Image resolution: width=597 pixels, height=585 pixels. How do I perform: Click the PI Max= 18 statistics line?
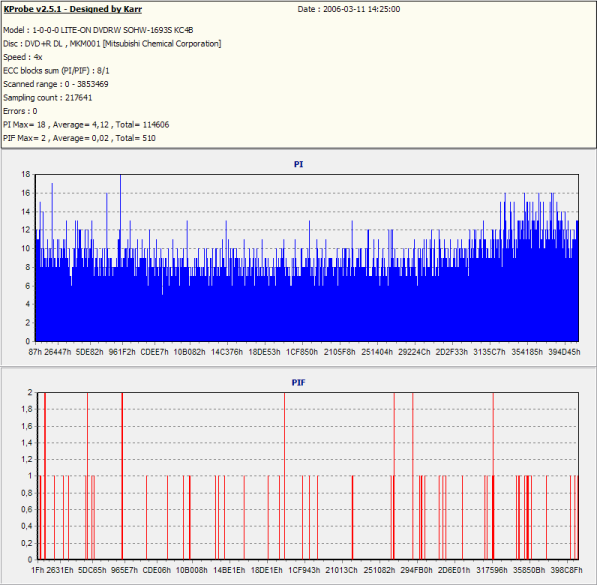pos(86,125)
